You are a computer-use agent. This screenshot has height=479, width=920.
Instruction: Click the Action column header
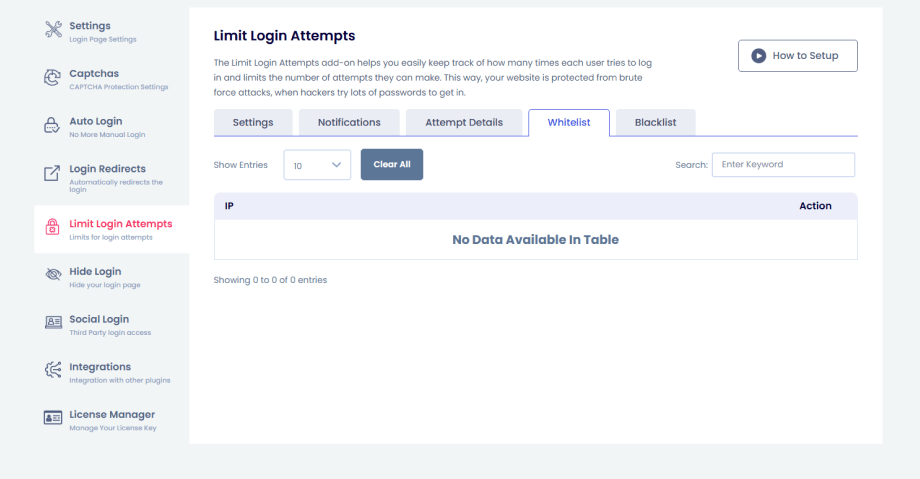(815, 206)
